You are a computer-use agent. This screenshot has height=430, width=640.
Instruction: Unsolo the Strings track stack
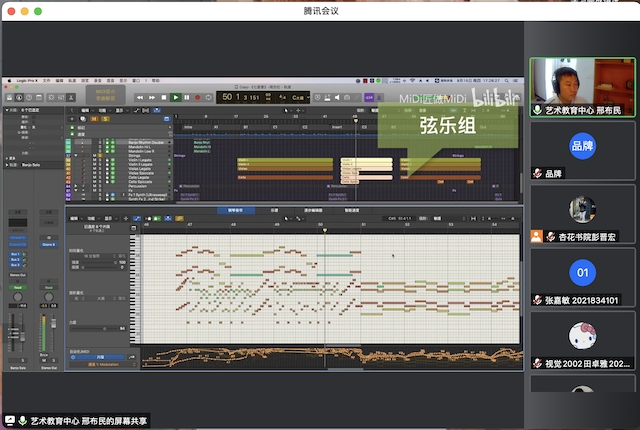100,155
